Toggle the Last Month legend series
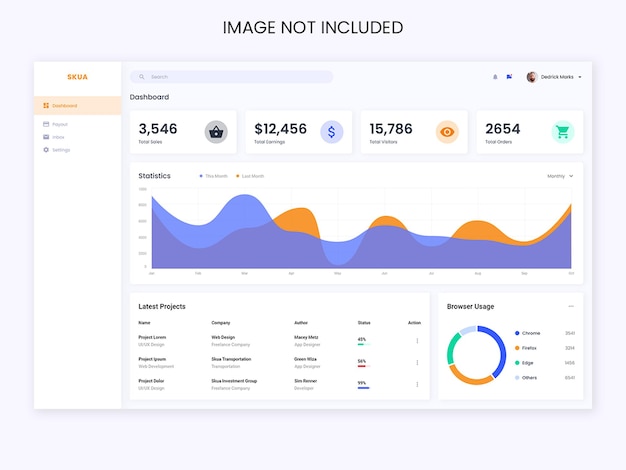This screenshot has height=470, width=626. (250, 176)
